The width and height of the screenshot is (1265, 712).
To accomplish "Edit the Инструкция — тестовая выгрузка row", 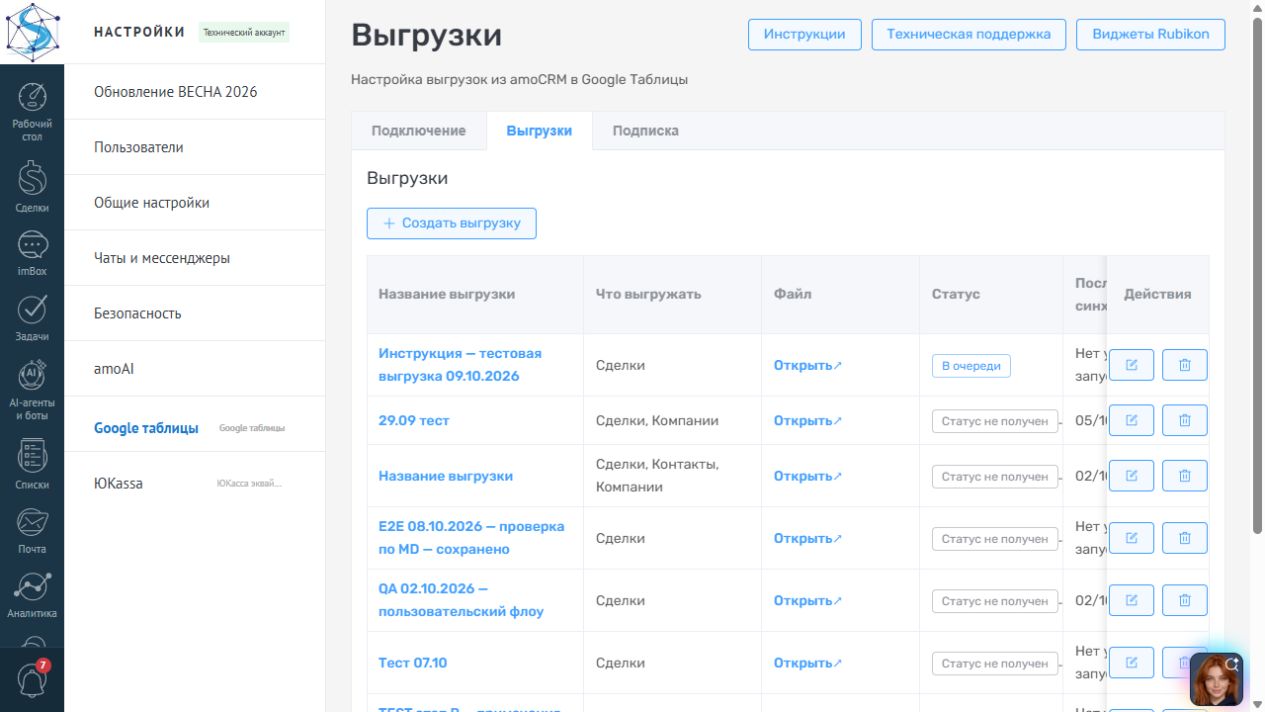I will (1132, 365).
